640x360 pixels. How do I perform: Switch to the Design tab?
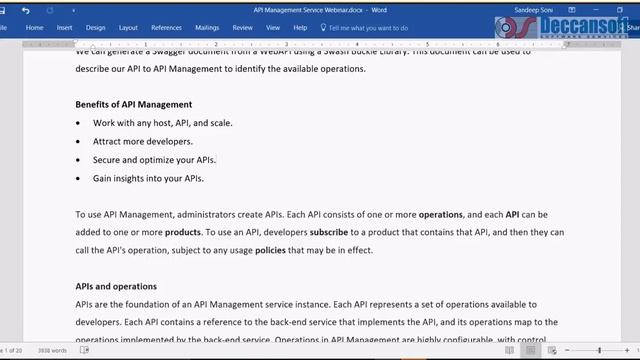coord(96,28)
